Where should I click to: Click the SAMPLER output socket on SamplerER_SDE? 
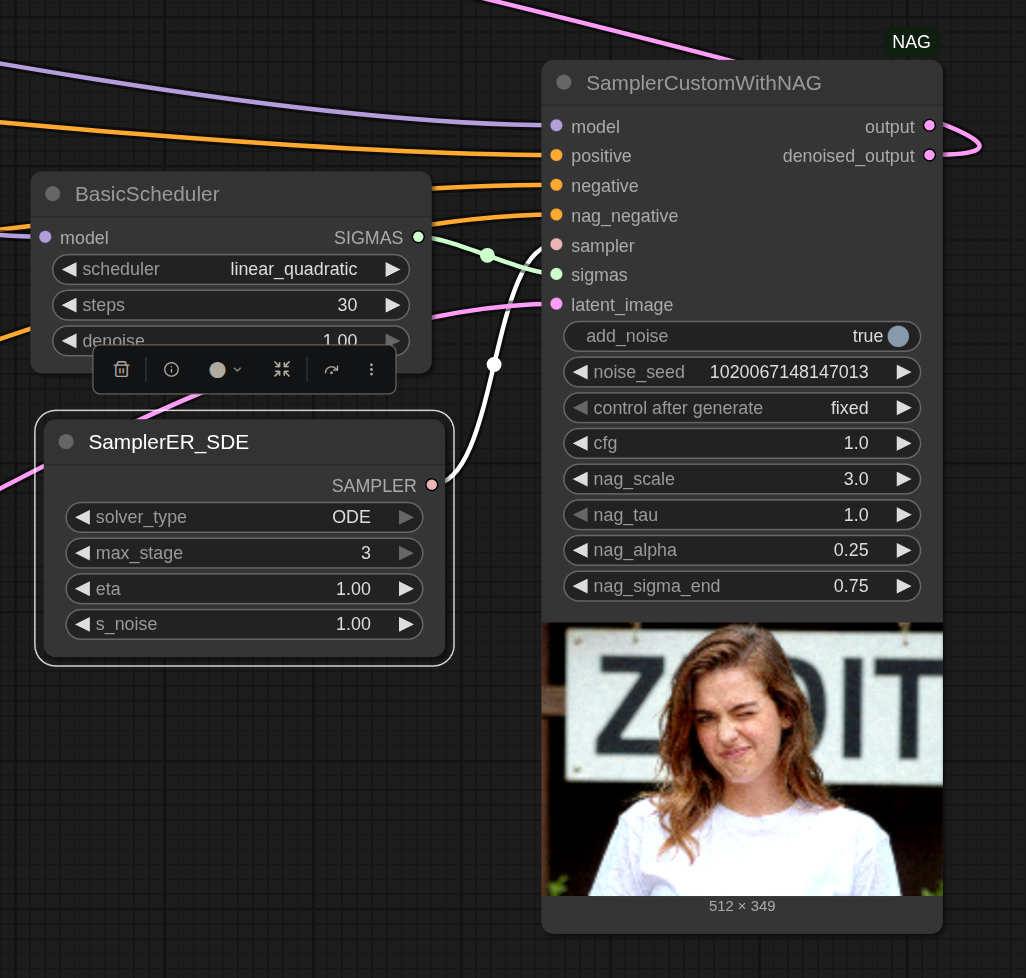pos(432,485)
